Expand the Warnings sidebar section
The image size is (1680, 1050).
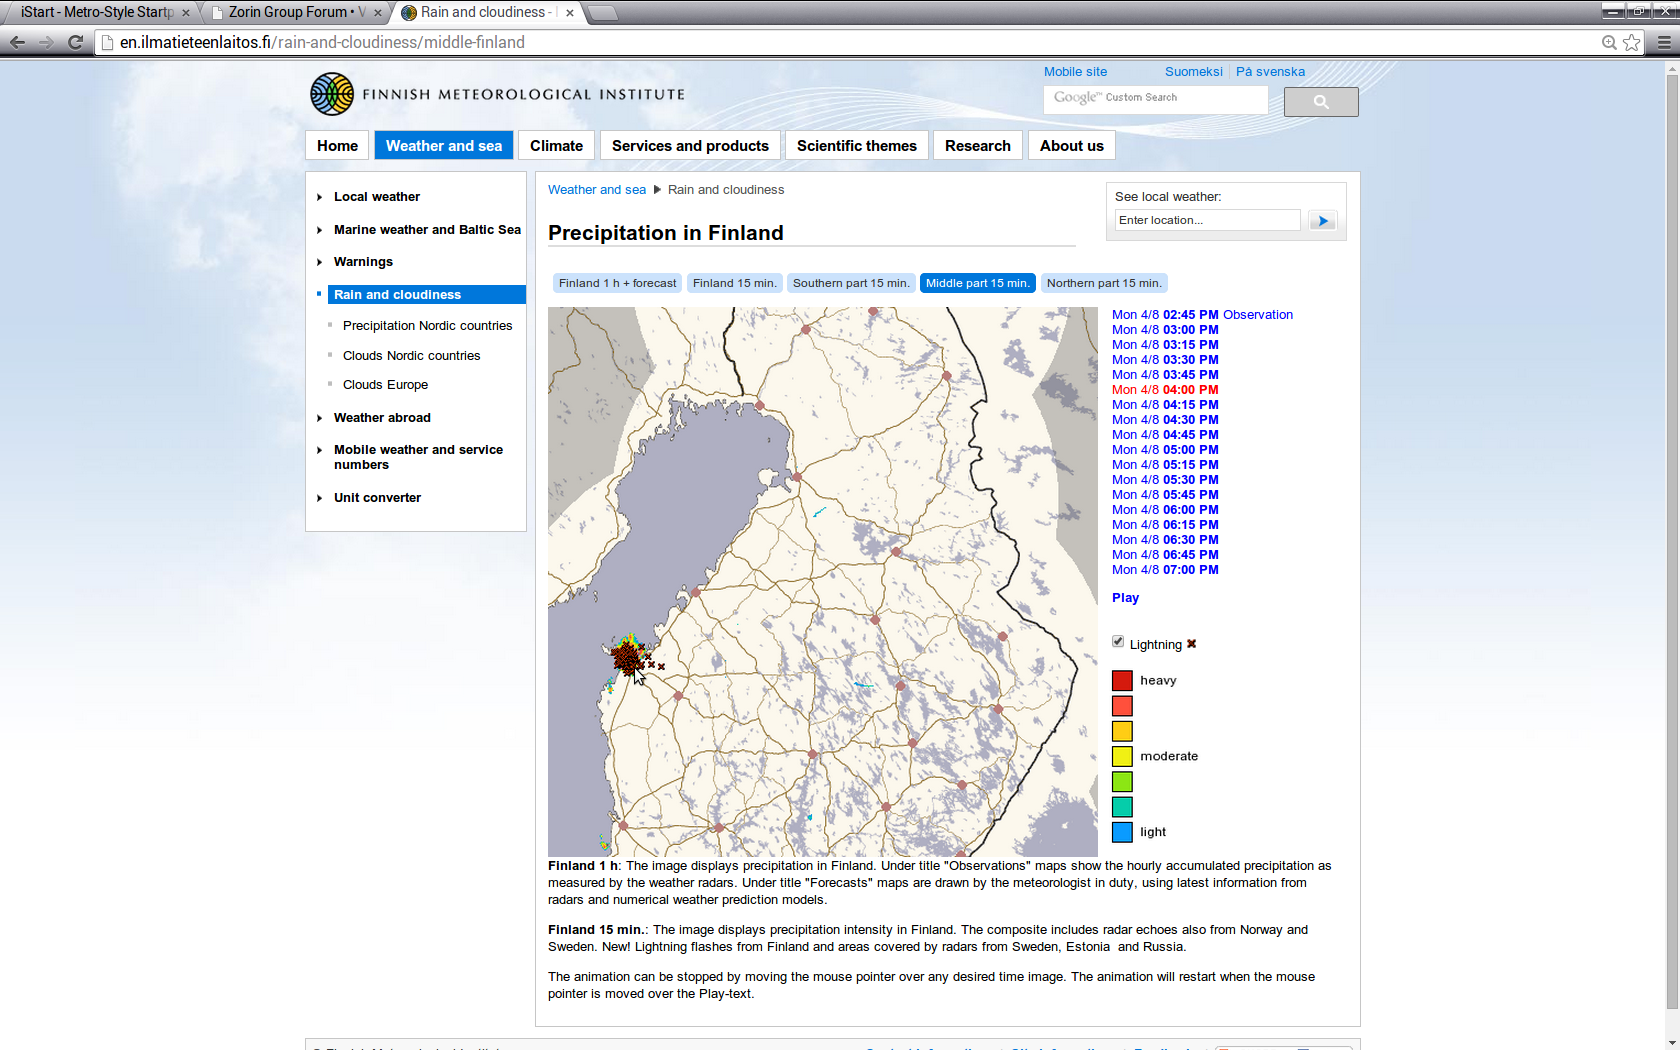pos(363,262)
